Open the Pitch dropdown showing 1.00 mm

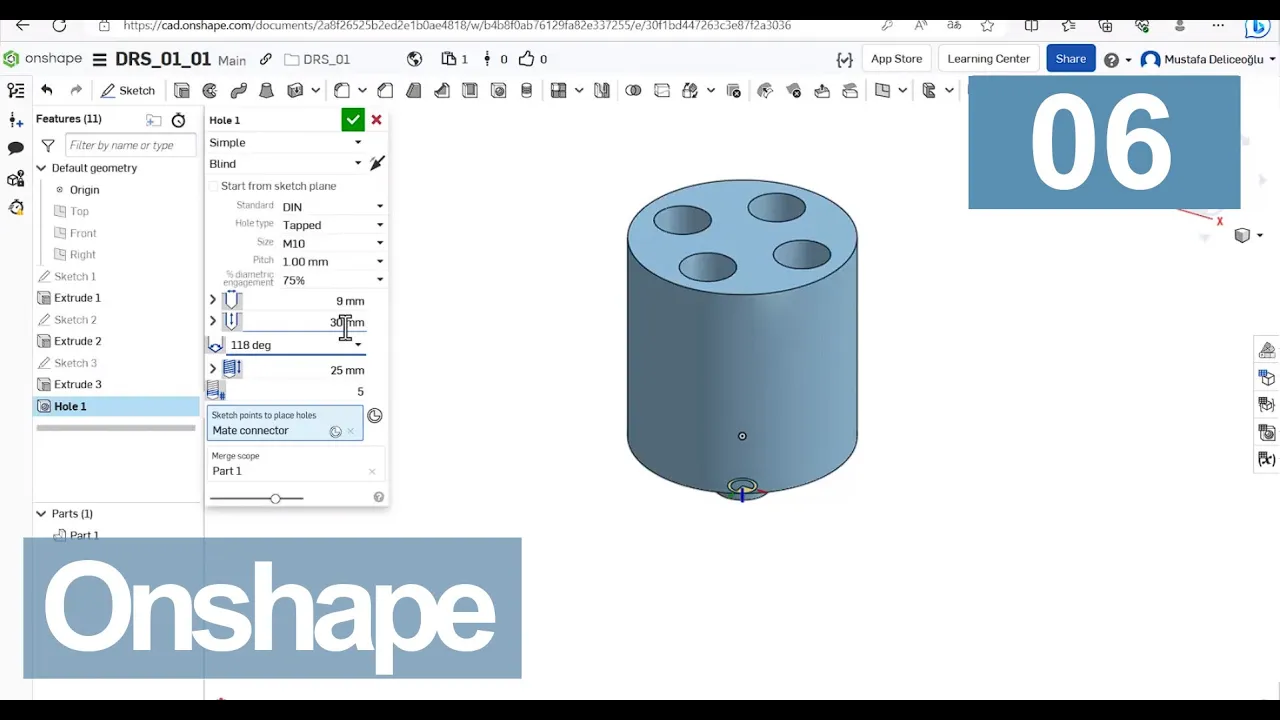point(332,262)
